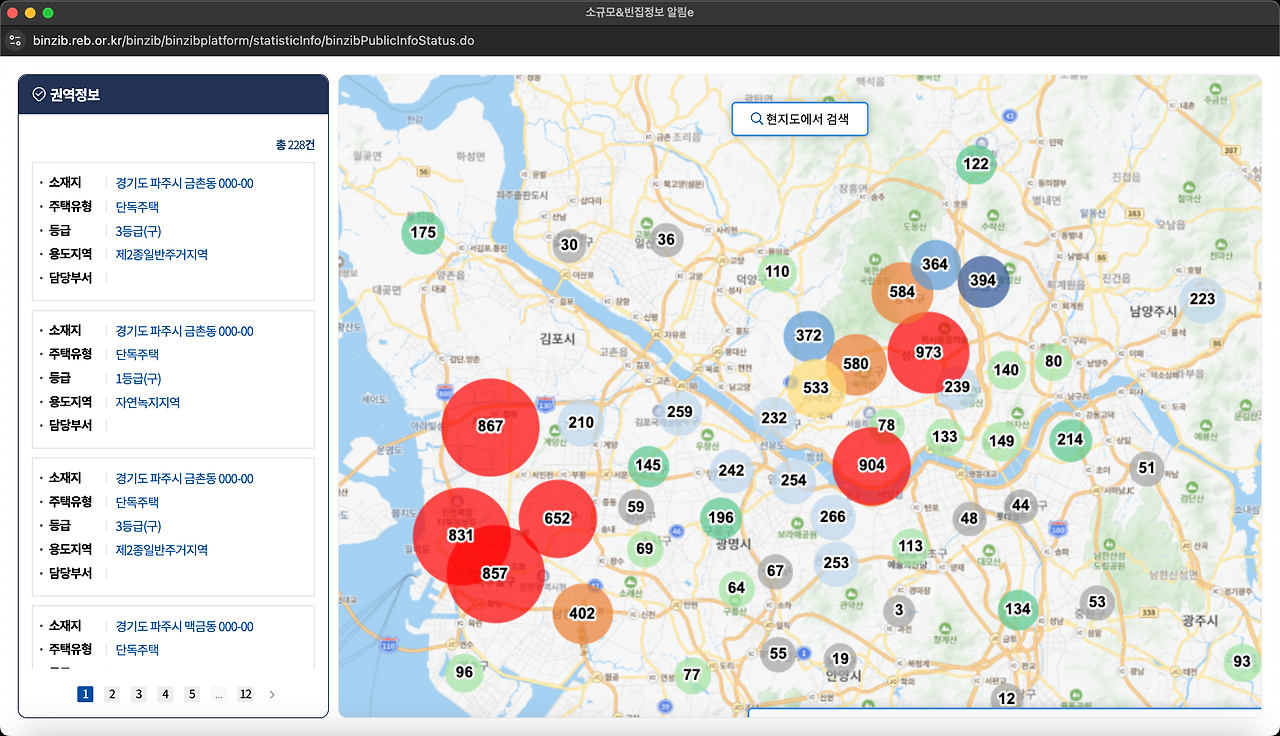This screenshot has width=1280, height=736.
Task: Click the 현지도에서 검색 button
Action: (799, 119)
